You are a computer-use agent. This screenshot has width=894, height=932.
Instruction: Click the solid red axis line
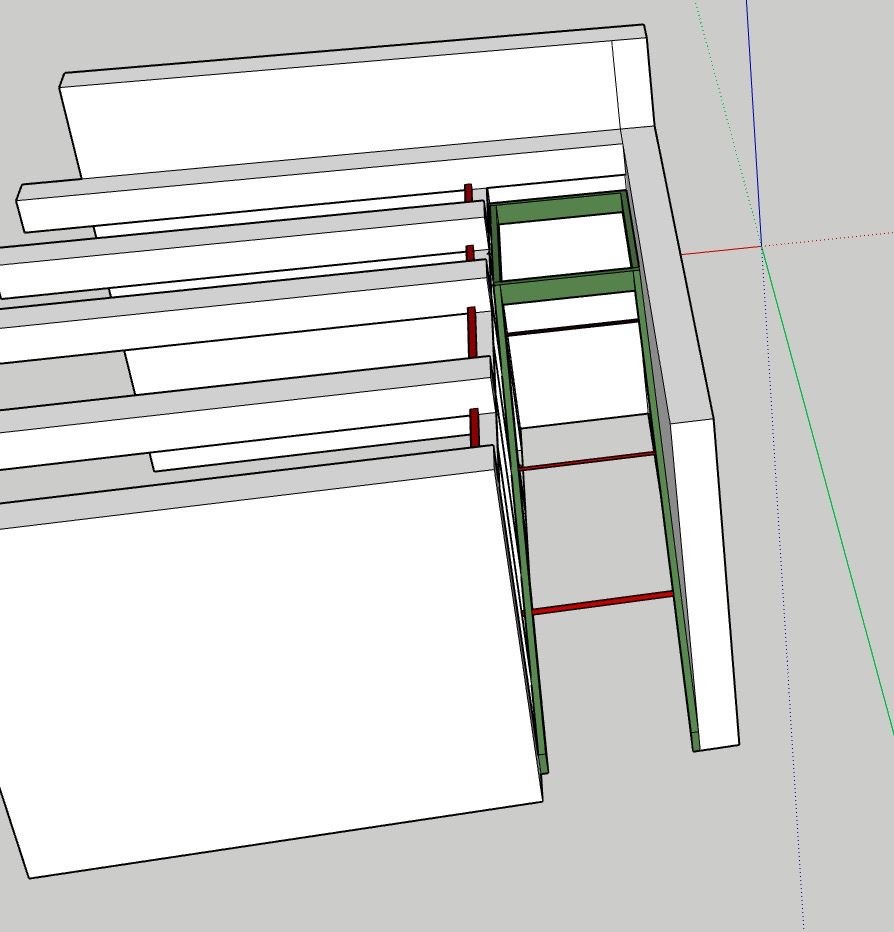click(720, 250)
